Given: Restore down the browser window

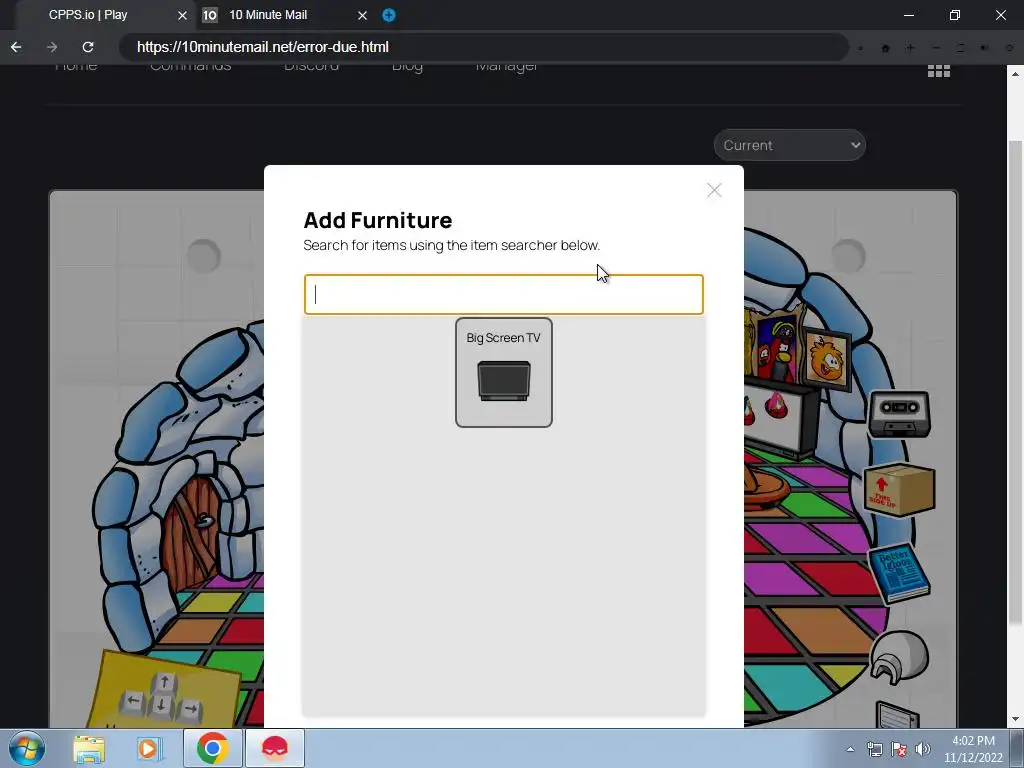Looking at the screenshot, I should click(955, 15).
